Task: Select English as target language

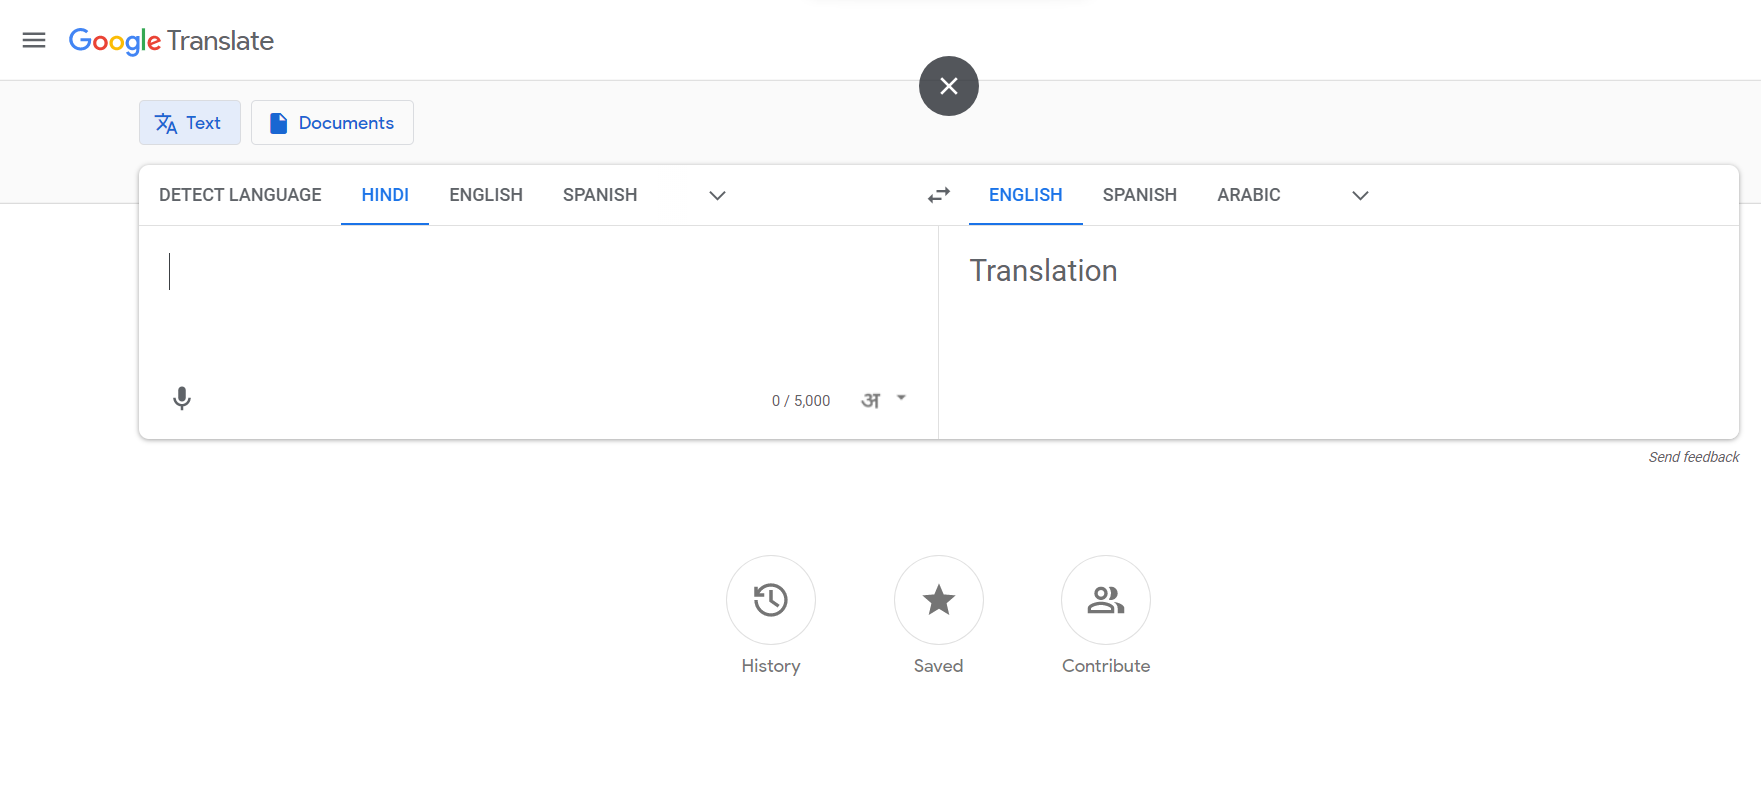Action: (1026, 195)
